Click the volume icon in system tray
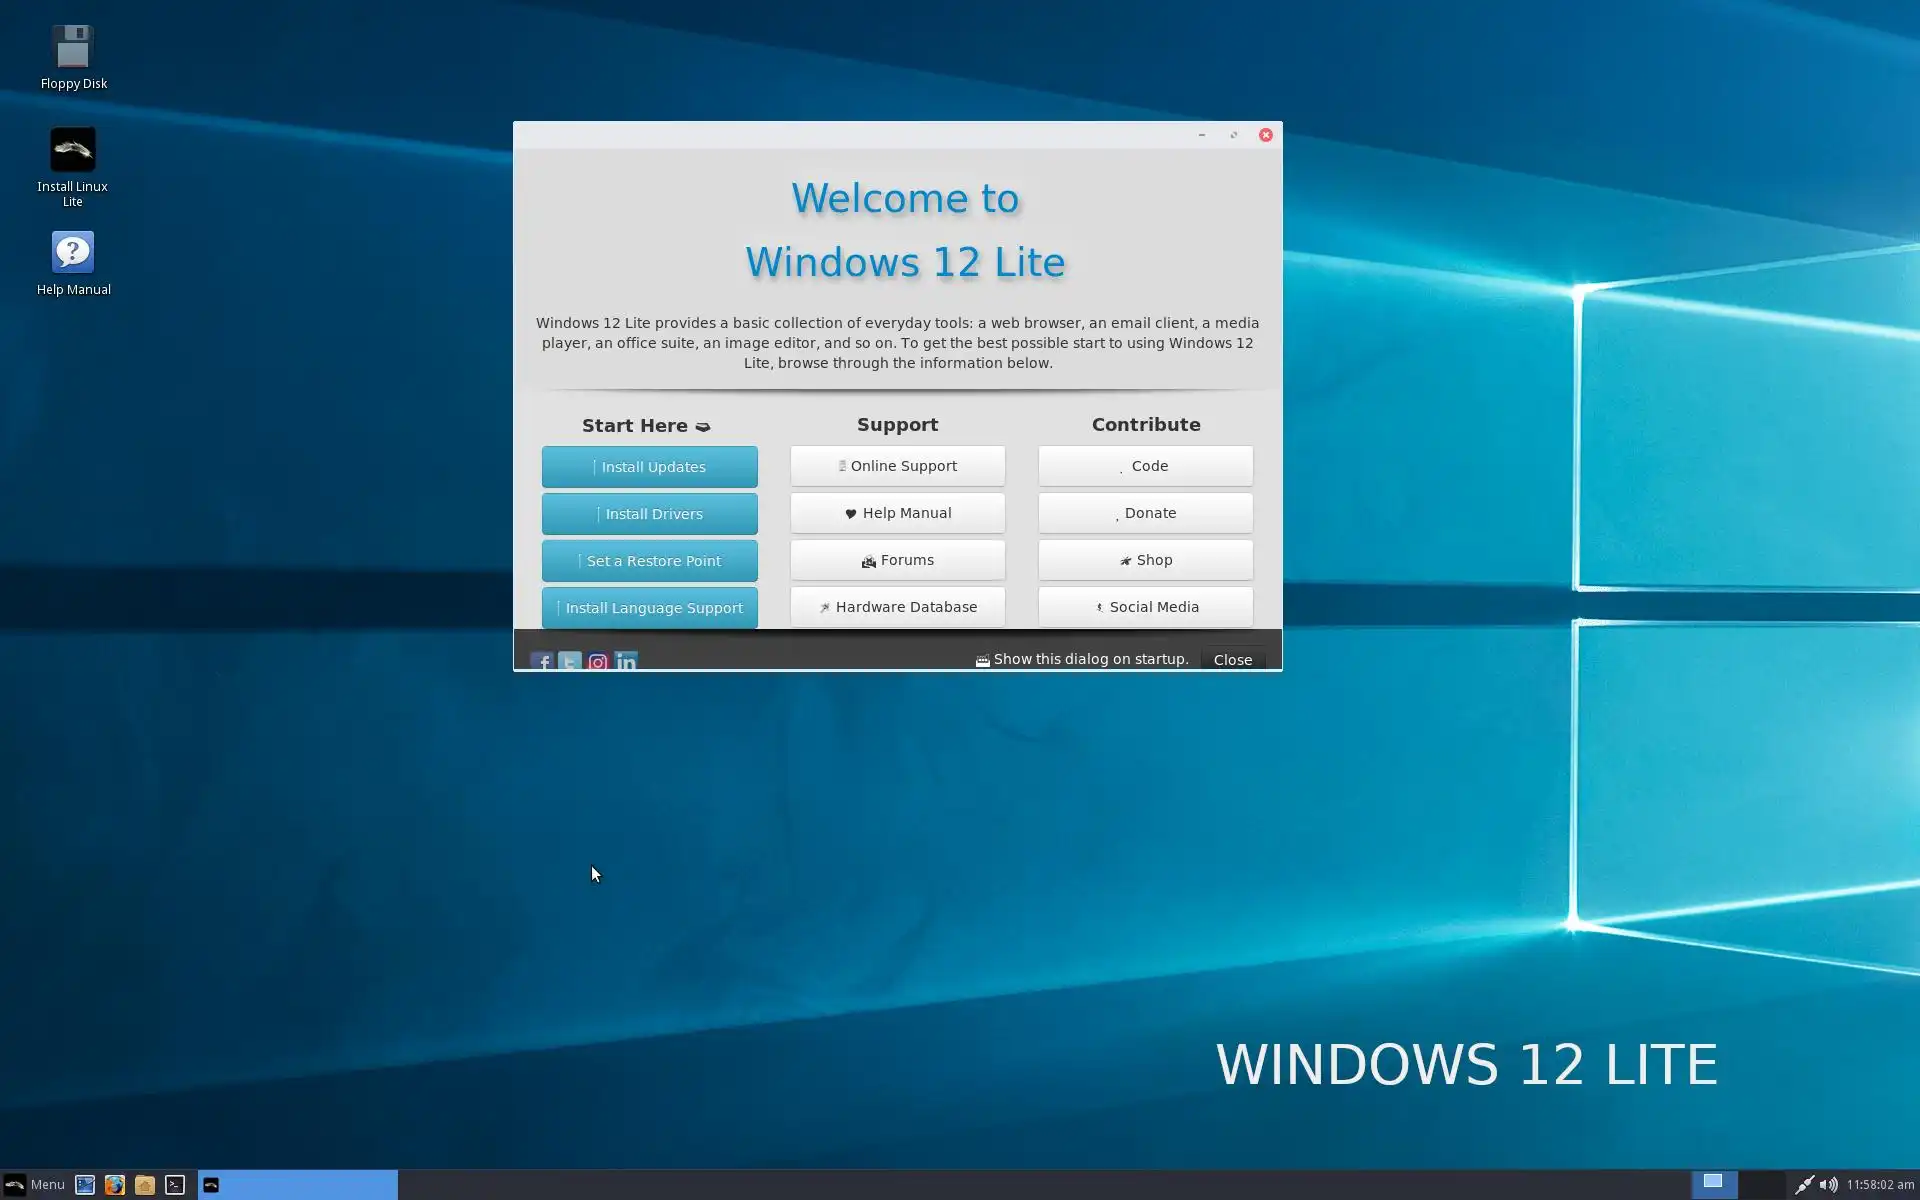This screenshot has height=1200, width=1920. tap(1828, 1185)
